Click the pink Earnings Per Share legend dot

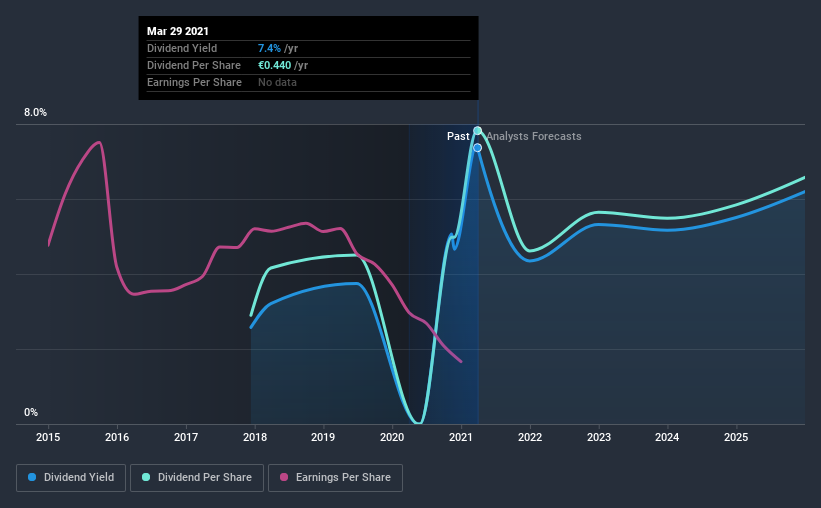pos(284,477)
